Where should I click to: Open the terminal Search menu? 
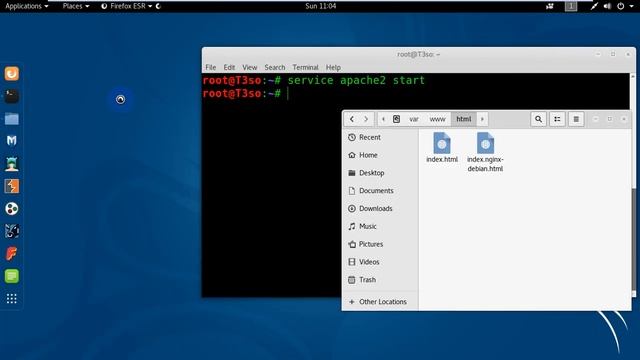(275, 67)
